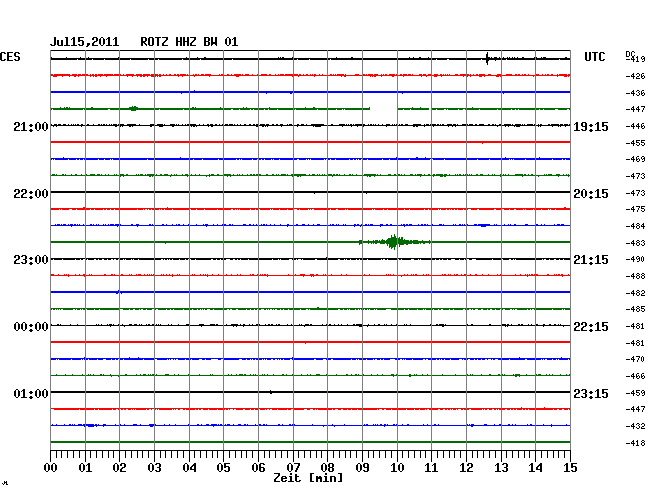Click the DC offset value -459
The height and width of the screenshot is (494, 650).
pos(635,393)
